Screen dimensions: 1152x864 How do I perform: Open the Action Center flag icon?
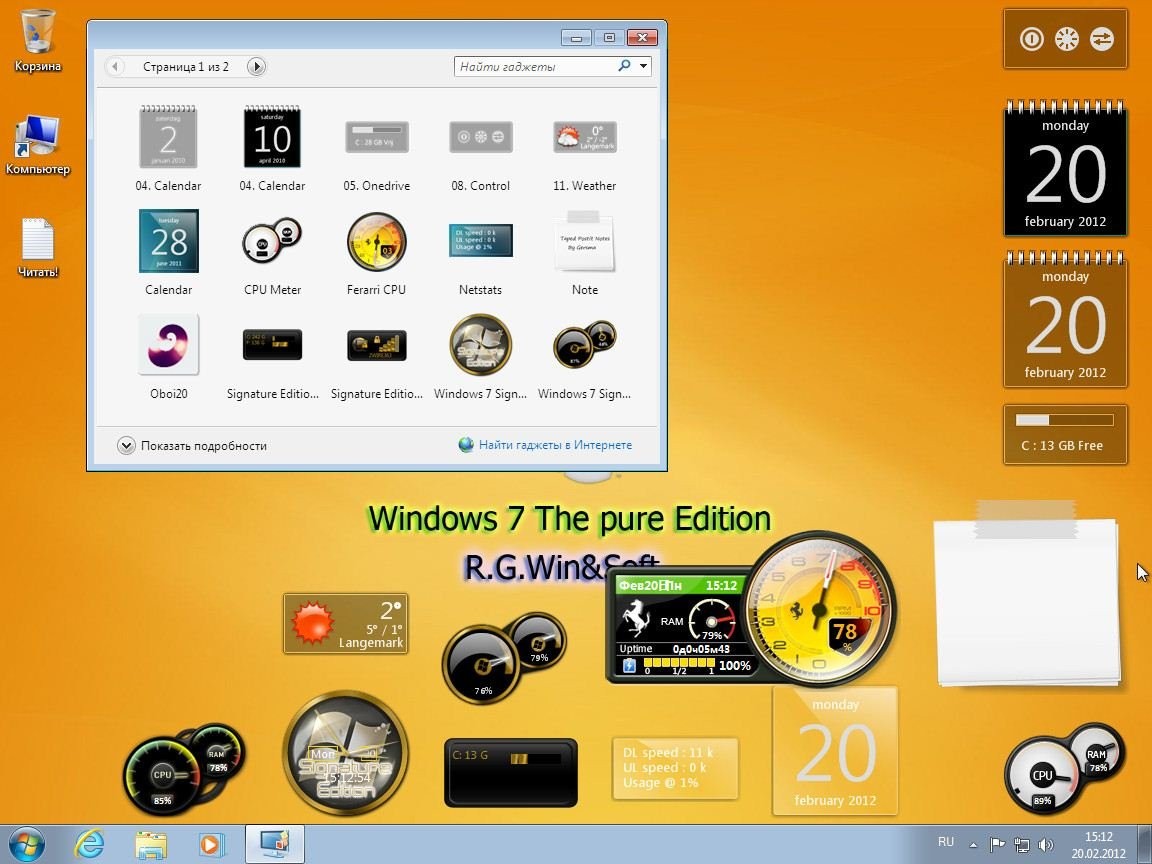tap(997, 844)
